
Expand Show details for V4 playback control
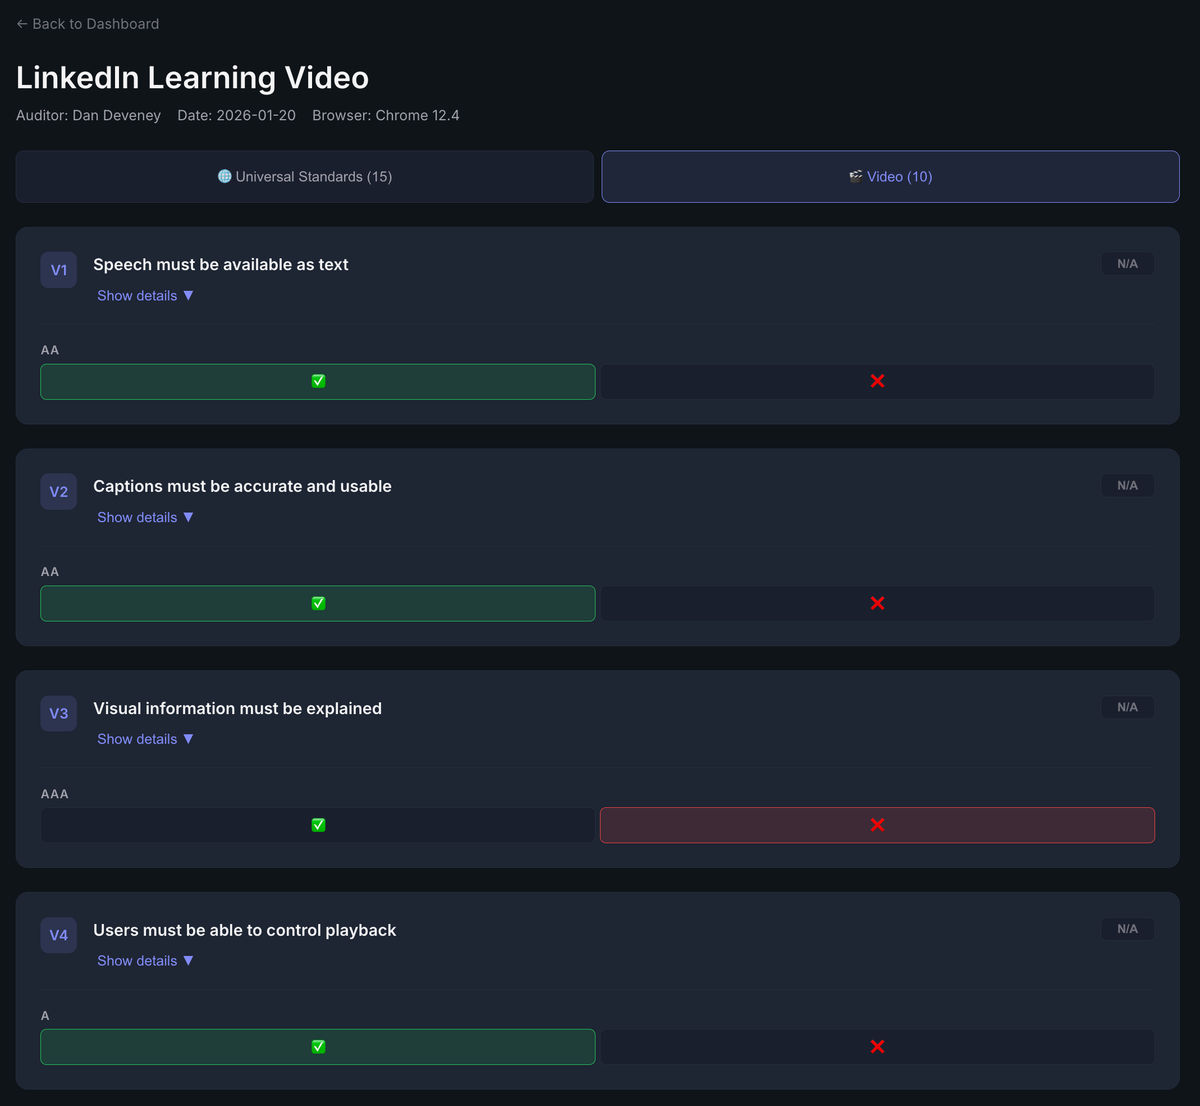[146, 962]
